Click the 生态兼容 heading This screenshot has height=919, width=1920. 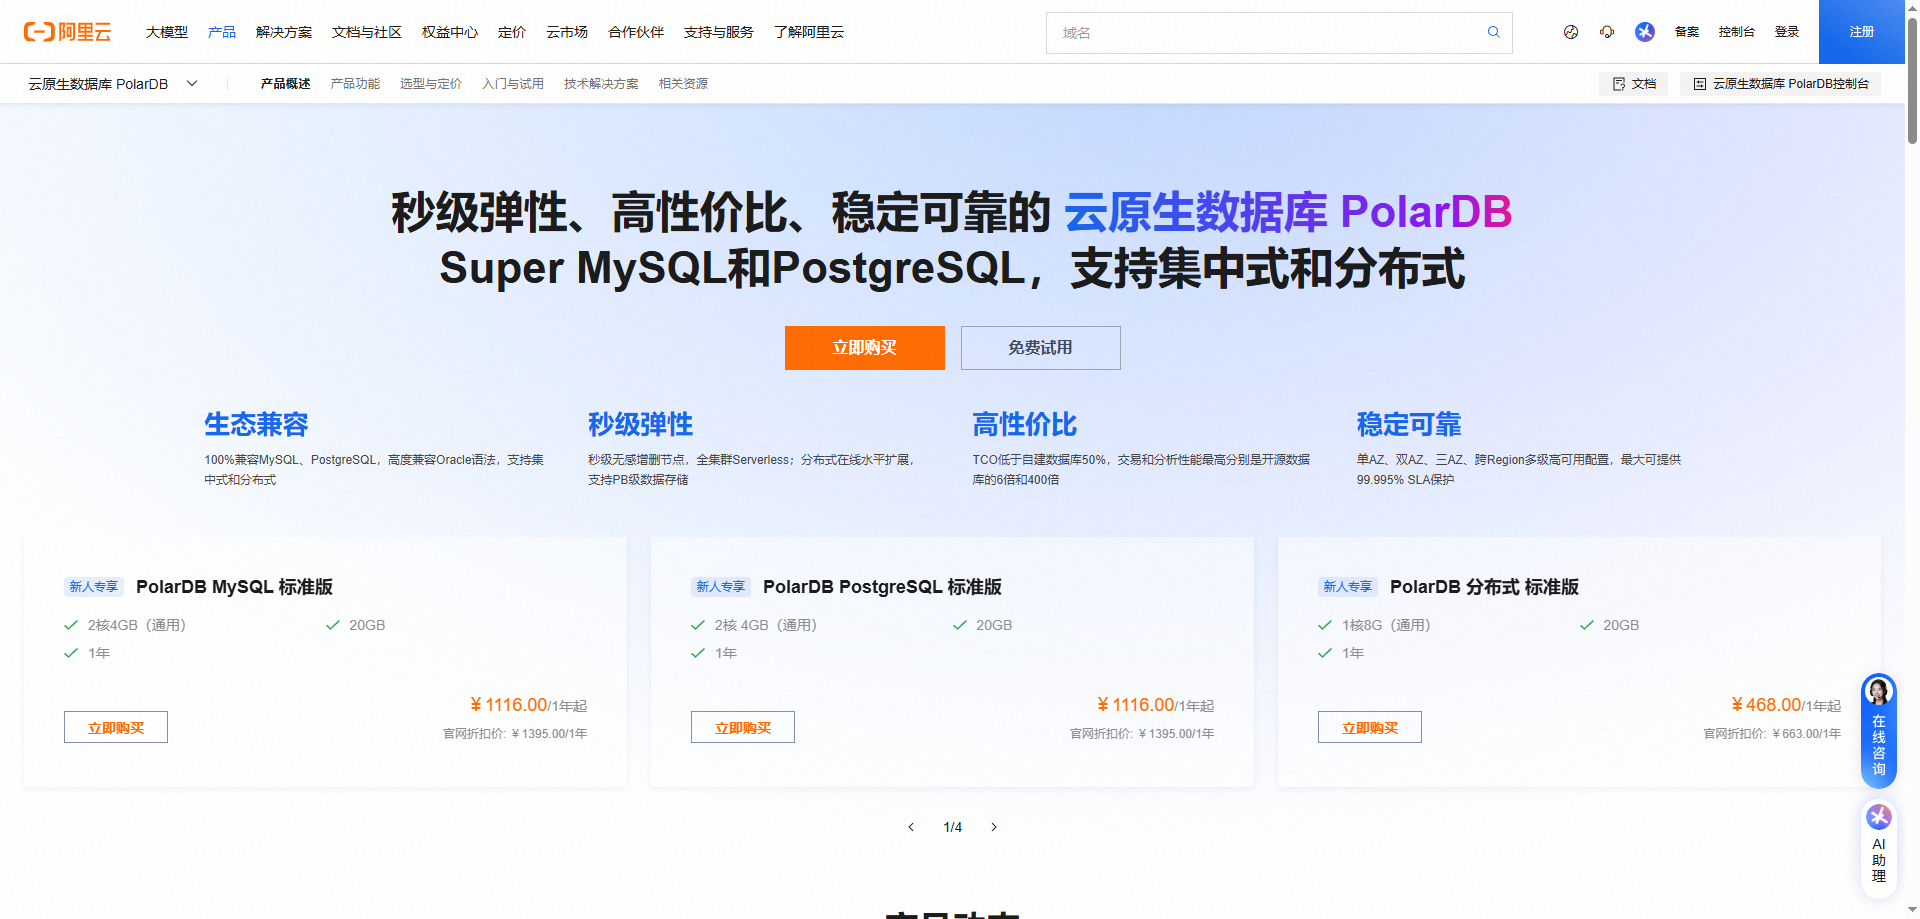tap(257, 424)
